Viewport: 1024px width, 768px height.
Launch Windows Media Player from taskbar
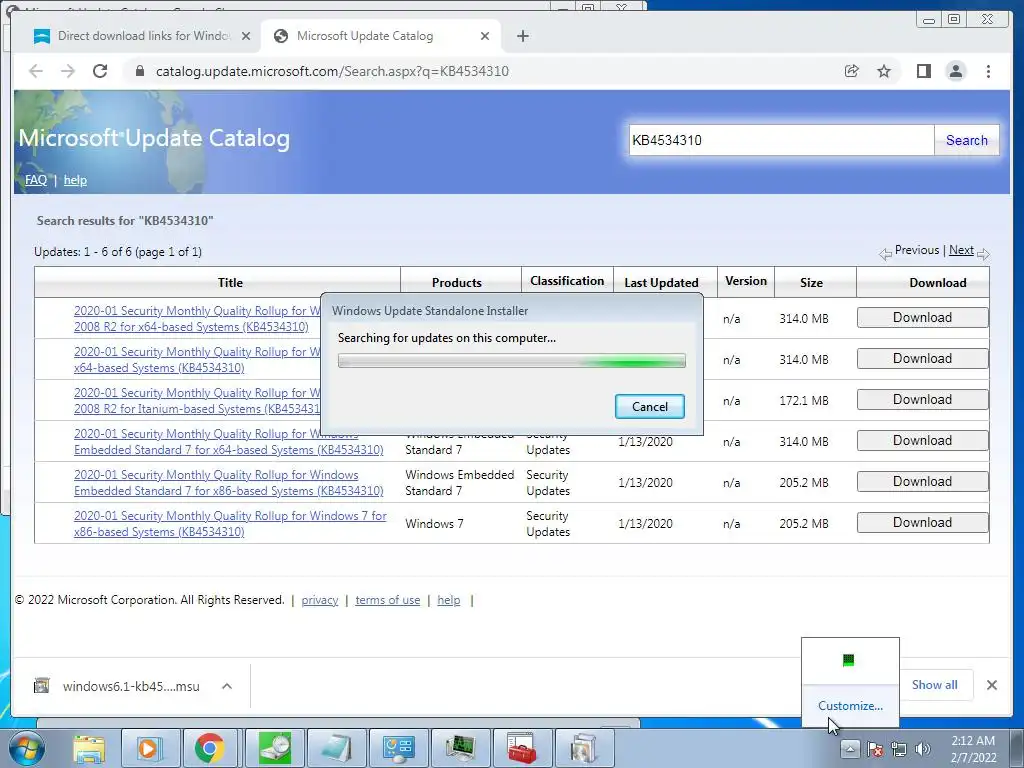tap(149, 748)
